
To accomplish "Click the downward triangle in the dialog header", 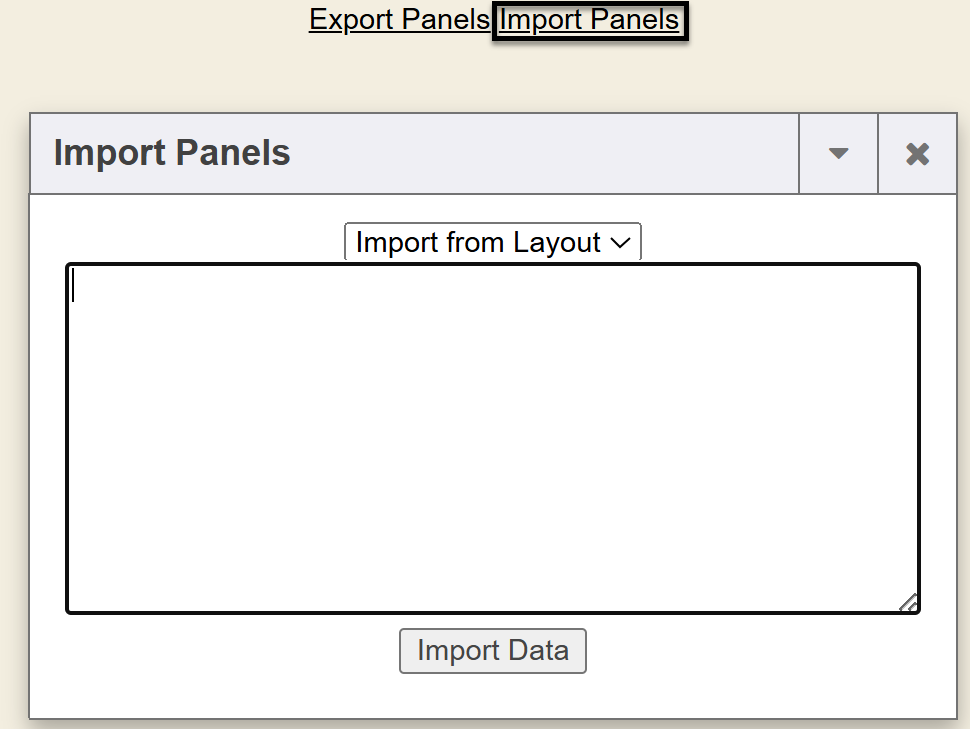I will 838,154.
